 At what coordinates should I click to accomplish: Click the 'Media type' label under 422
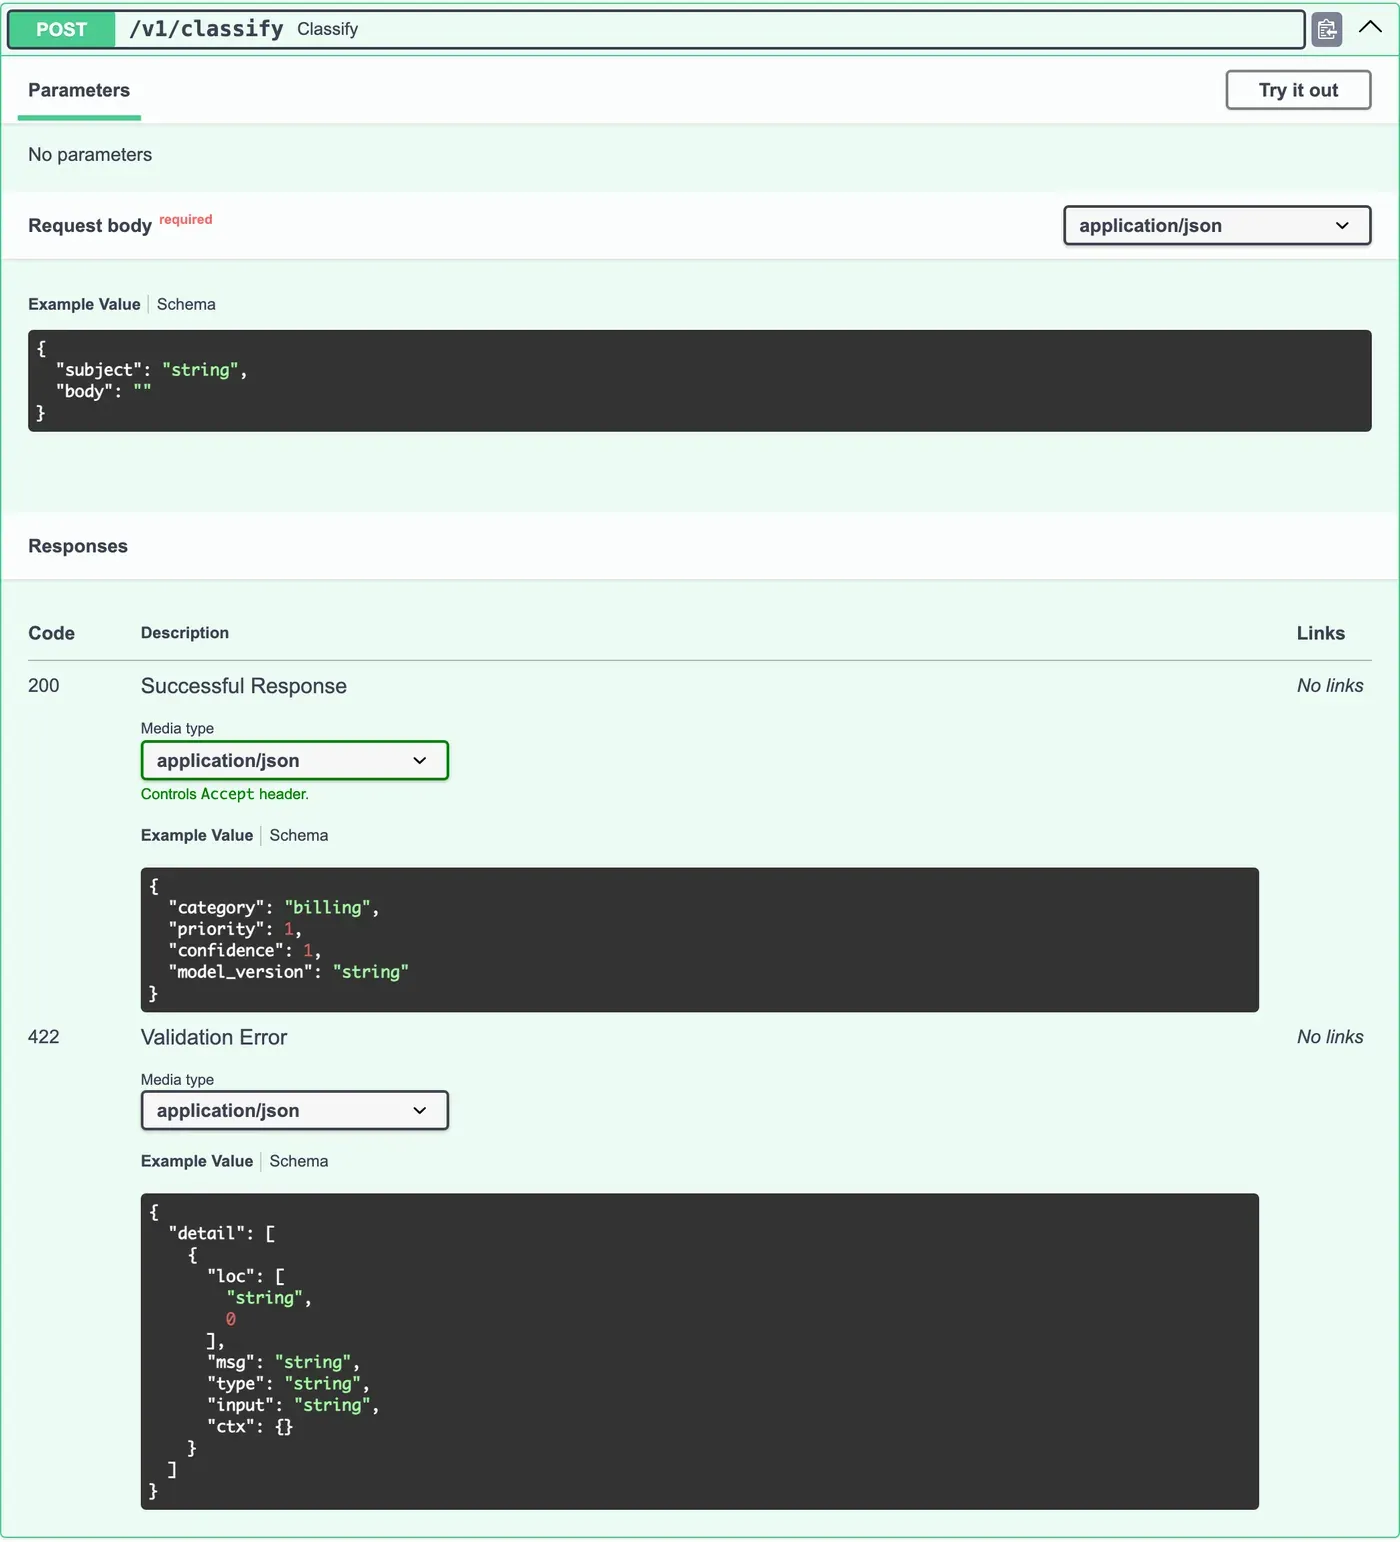177,1080
